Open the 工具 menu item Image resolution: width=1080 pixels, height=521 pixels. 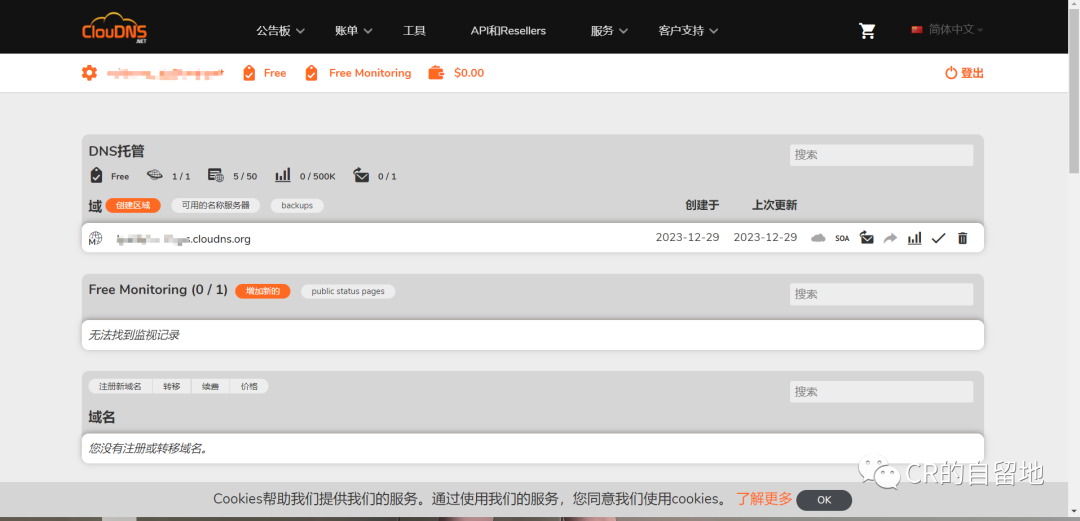[414, 31]
